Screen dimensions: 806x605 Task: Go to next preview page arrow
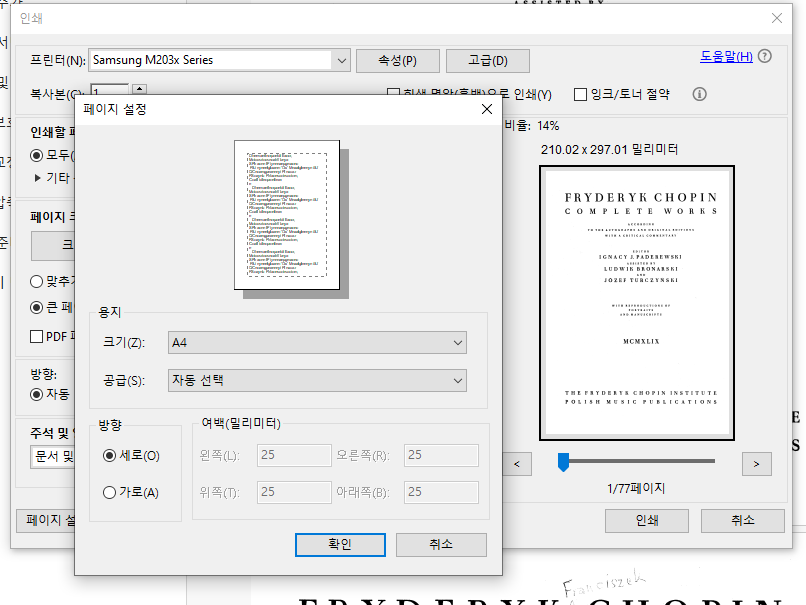(x=757, y=464)
